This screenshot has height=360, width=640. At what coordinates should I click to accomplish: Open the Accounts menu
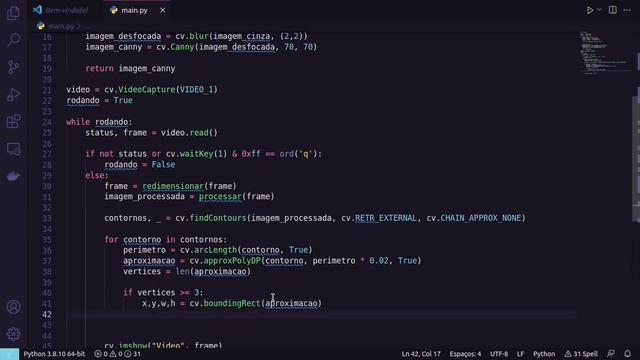[x=13, y=307]
